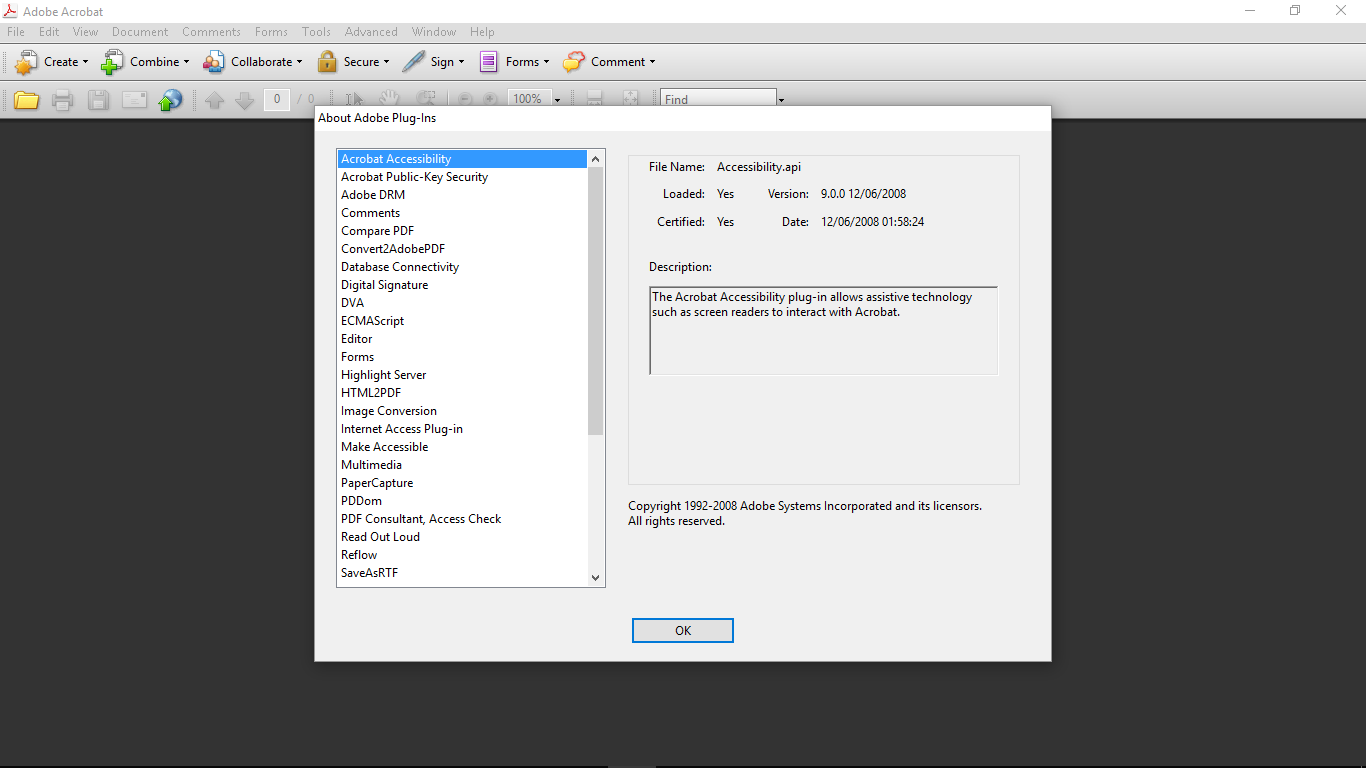This screenshot has height=768, width=1366.
Task: Click the globe upload icon in the toolbar
Action: point(171,99)
